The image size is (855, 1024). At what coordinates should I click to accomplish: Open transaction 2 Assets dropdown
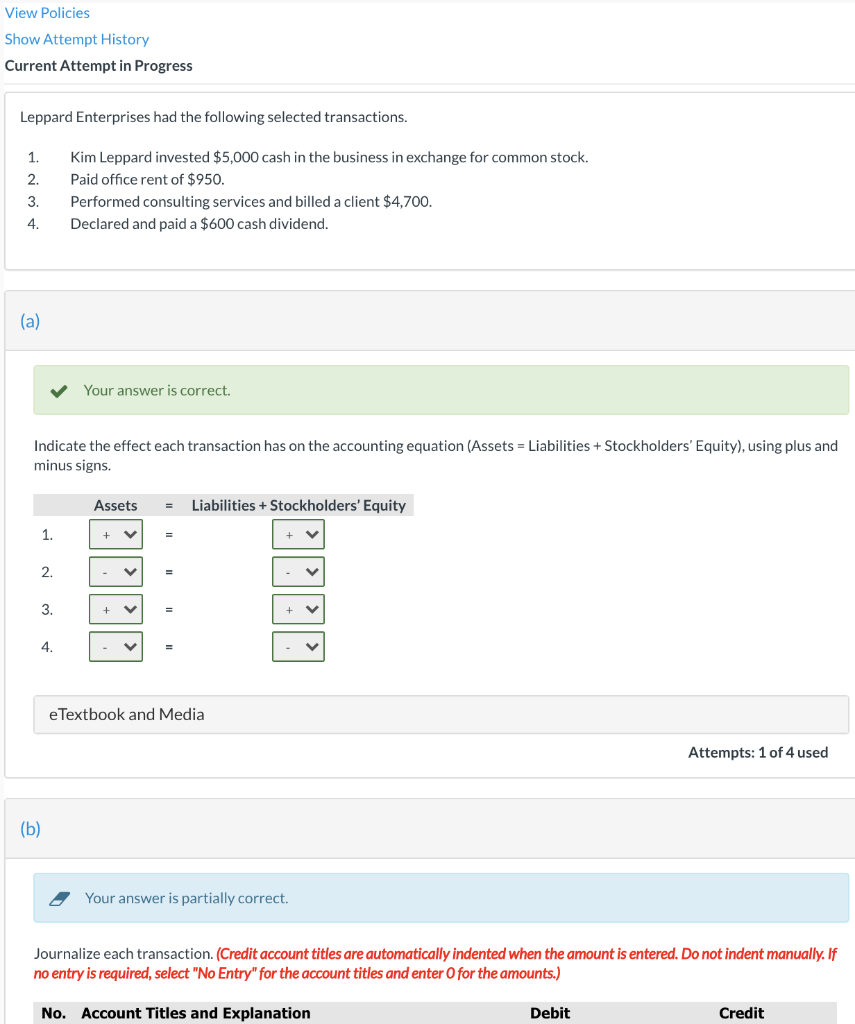point(115,571)
